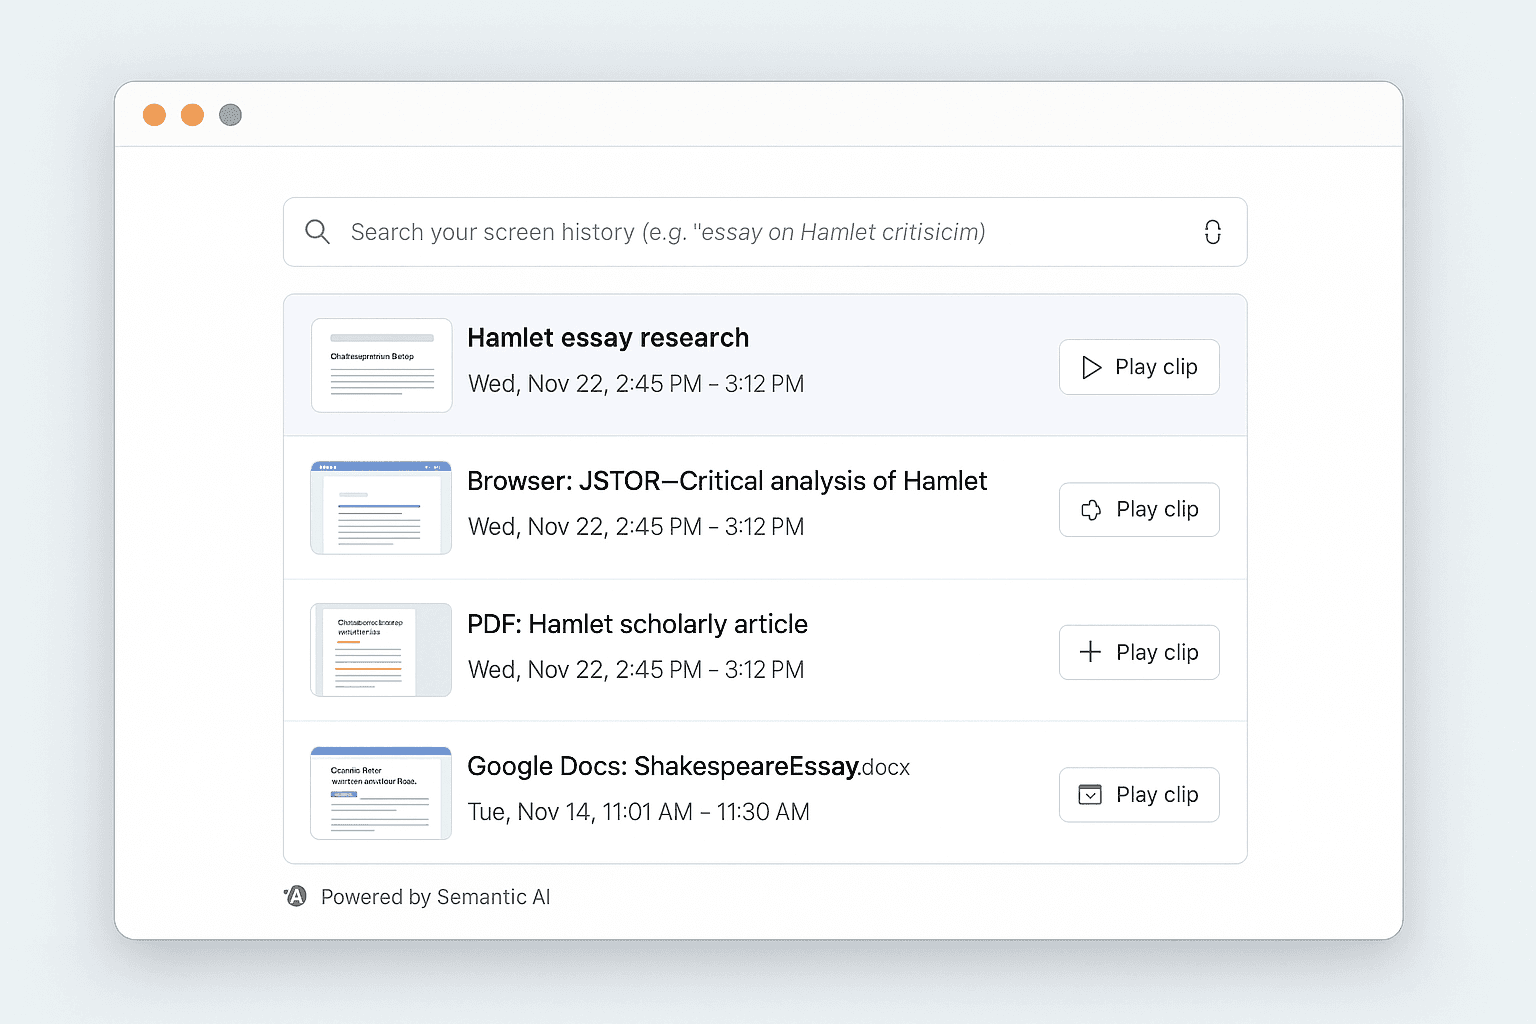Image resolution: width=1536 pixels, height=1024 pixels.
Task: Click the Powered by Semantic AI text
Action: coord(435,897)
